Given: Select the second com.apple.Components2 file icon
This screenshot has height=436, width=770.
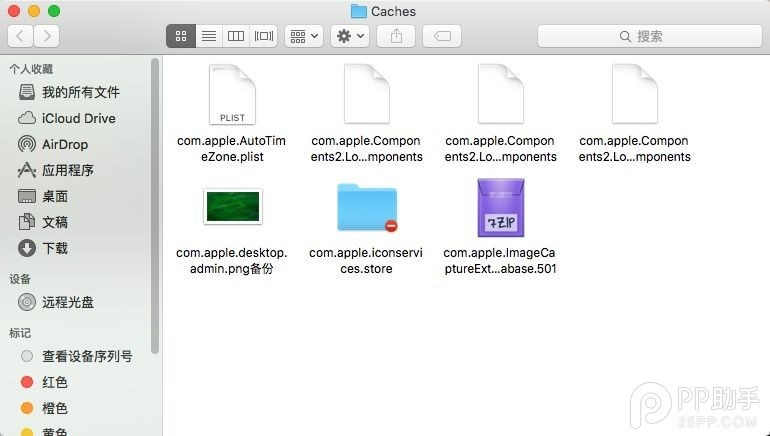Looking at the screenshot, I should pyautogui.click(x=501, y=95).
